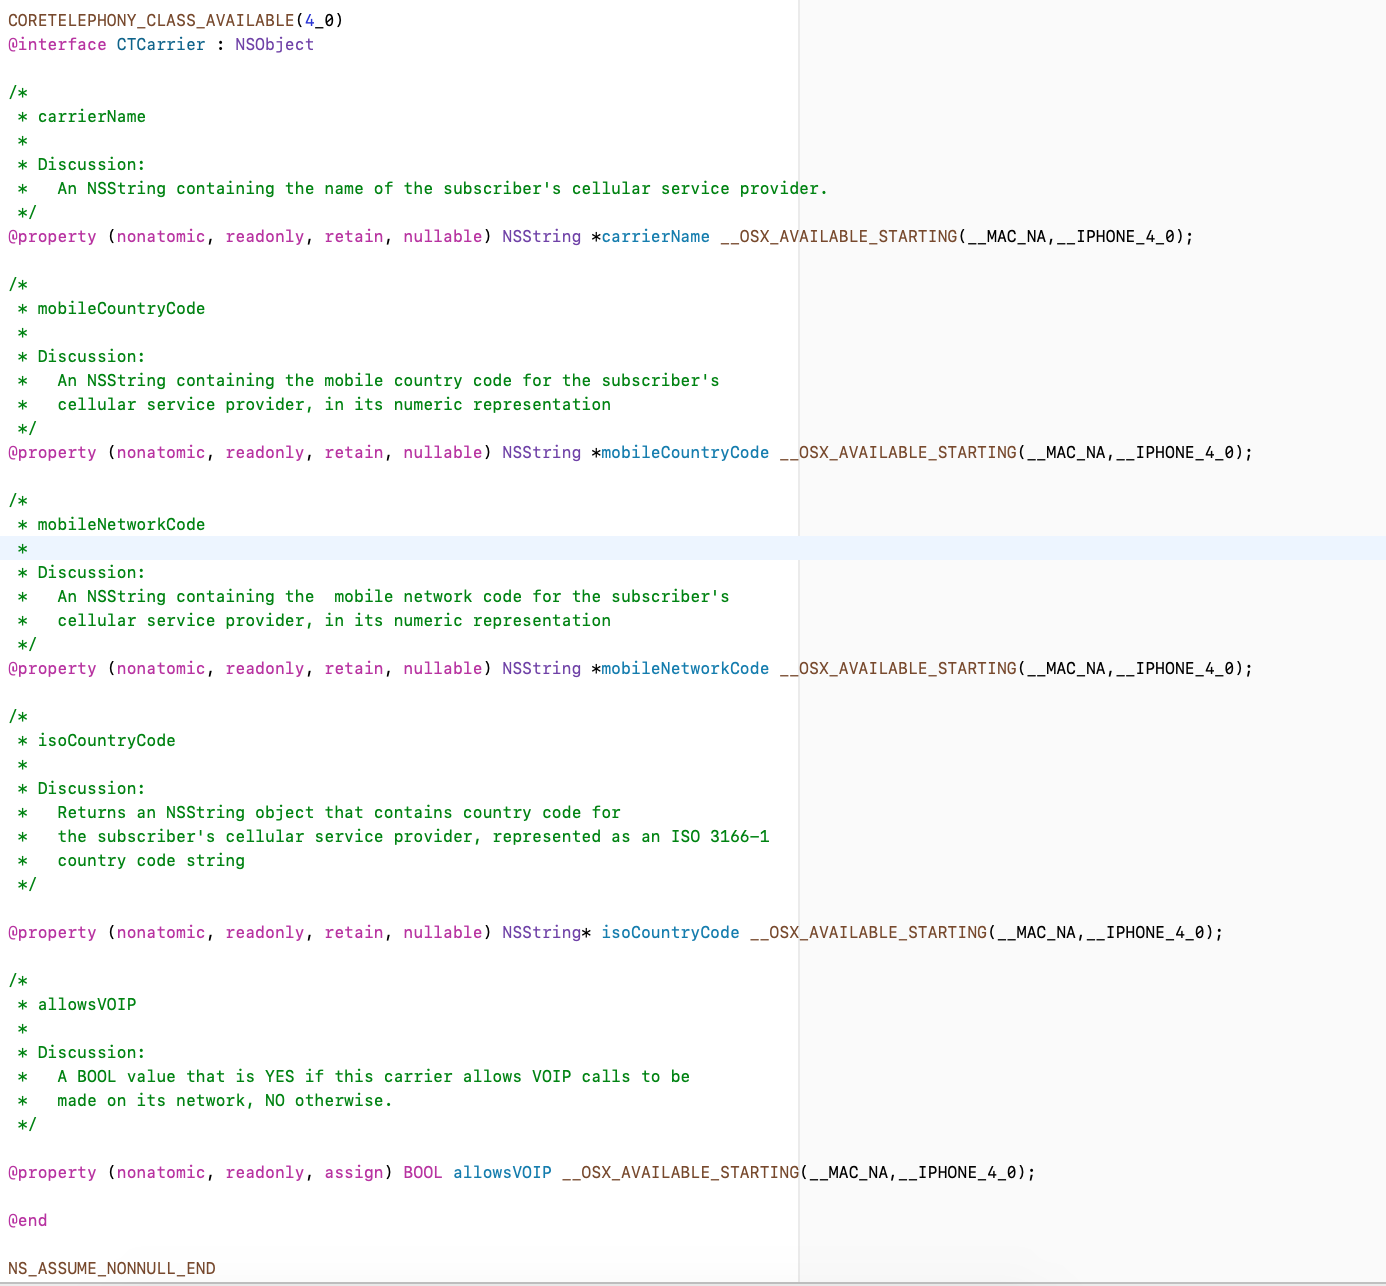Image resolution: width=1386 pixels, height=1286 pixels.
Task: Click the allowsVOIP comment heading
Action: click(x=87, y=1004)
